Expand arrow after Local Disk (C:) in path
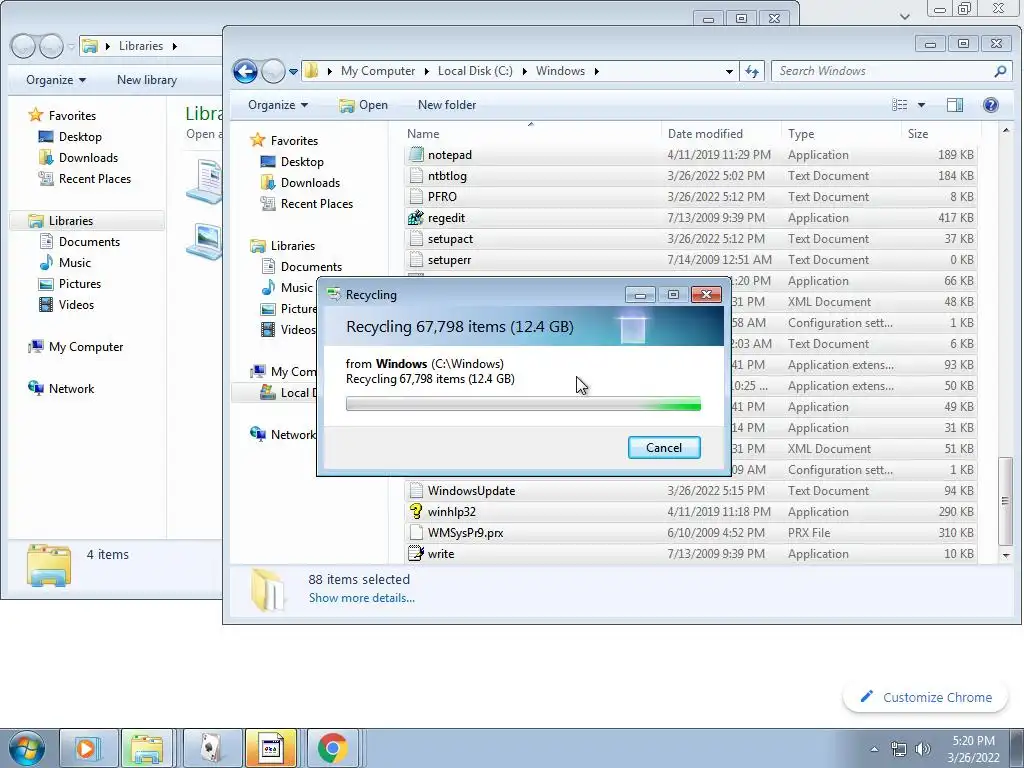The height and width of the screenshot is (768, 1024). [x=524, y=71]
